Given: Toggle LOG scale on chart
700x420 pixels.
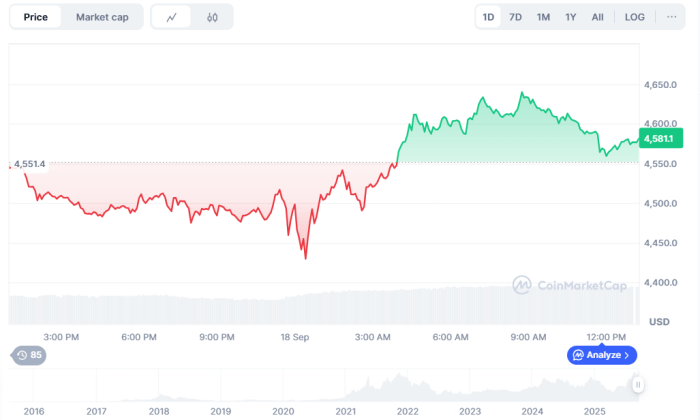Looking at the screenshot, I should [x=635, y=17].
